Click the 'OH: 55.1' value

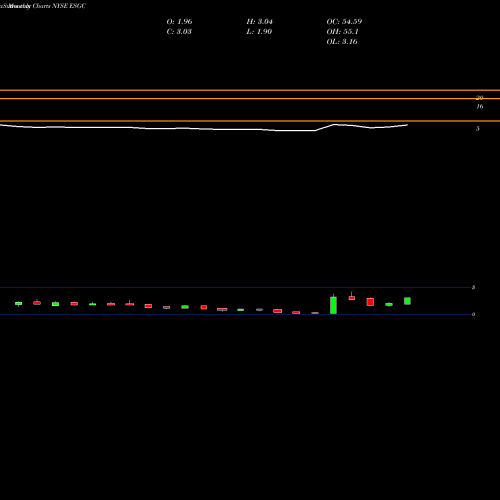[x=342, y=32]
